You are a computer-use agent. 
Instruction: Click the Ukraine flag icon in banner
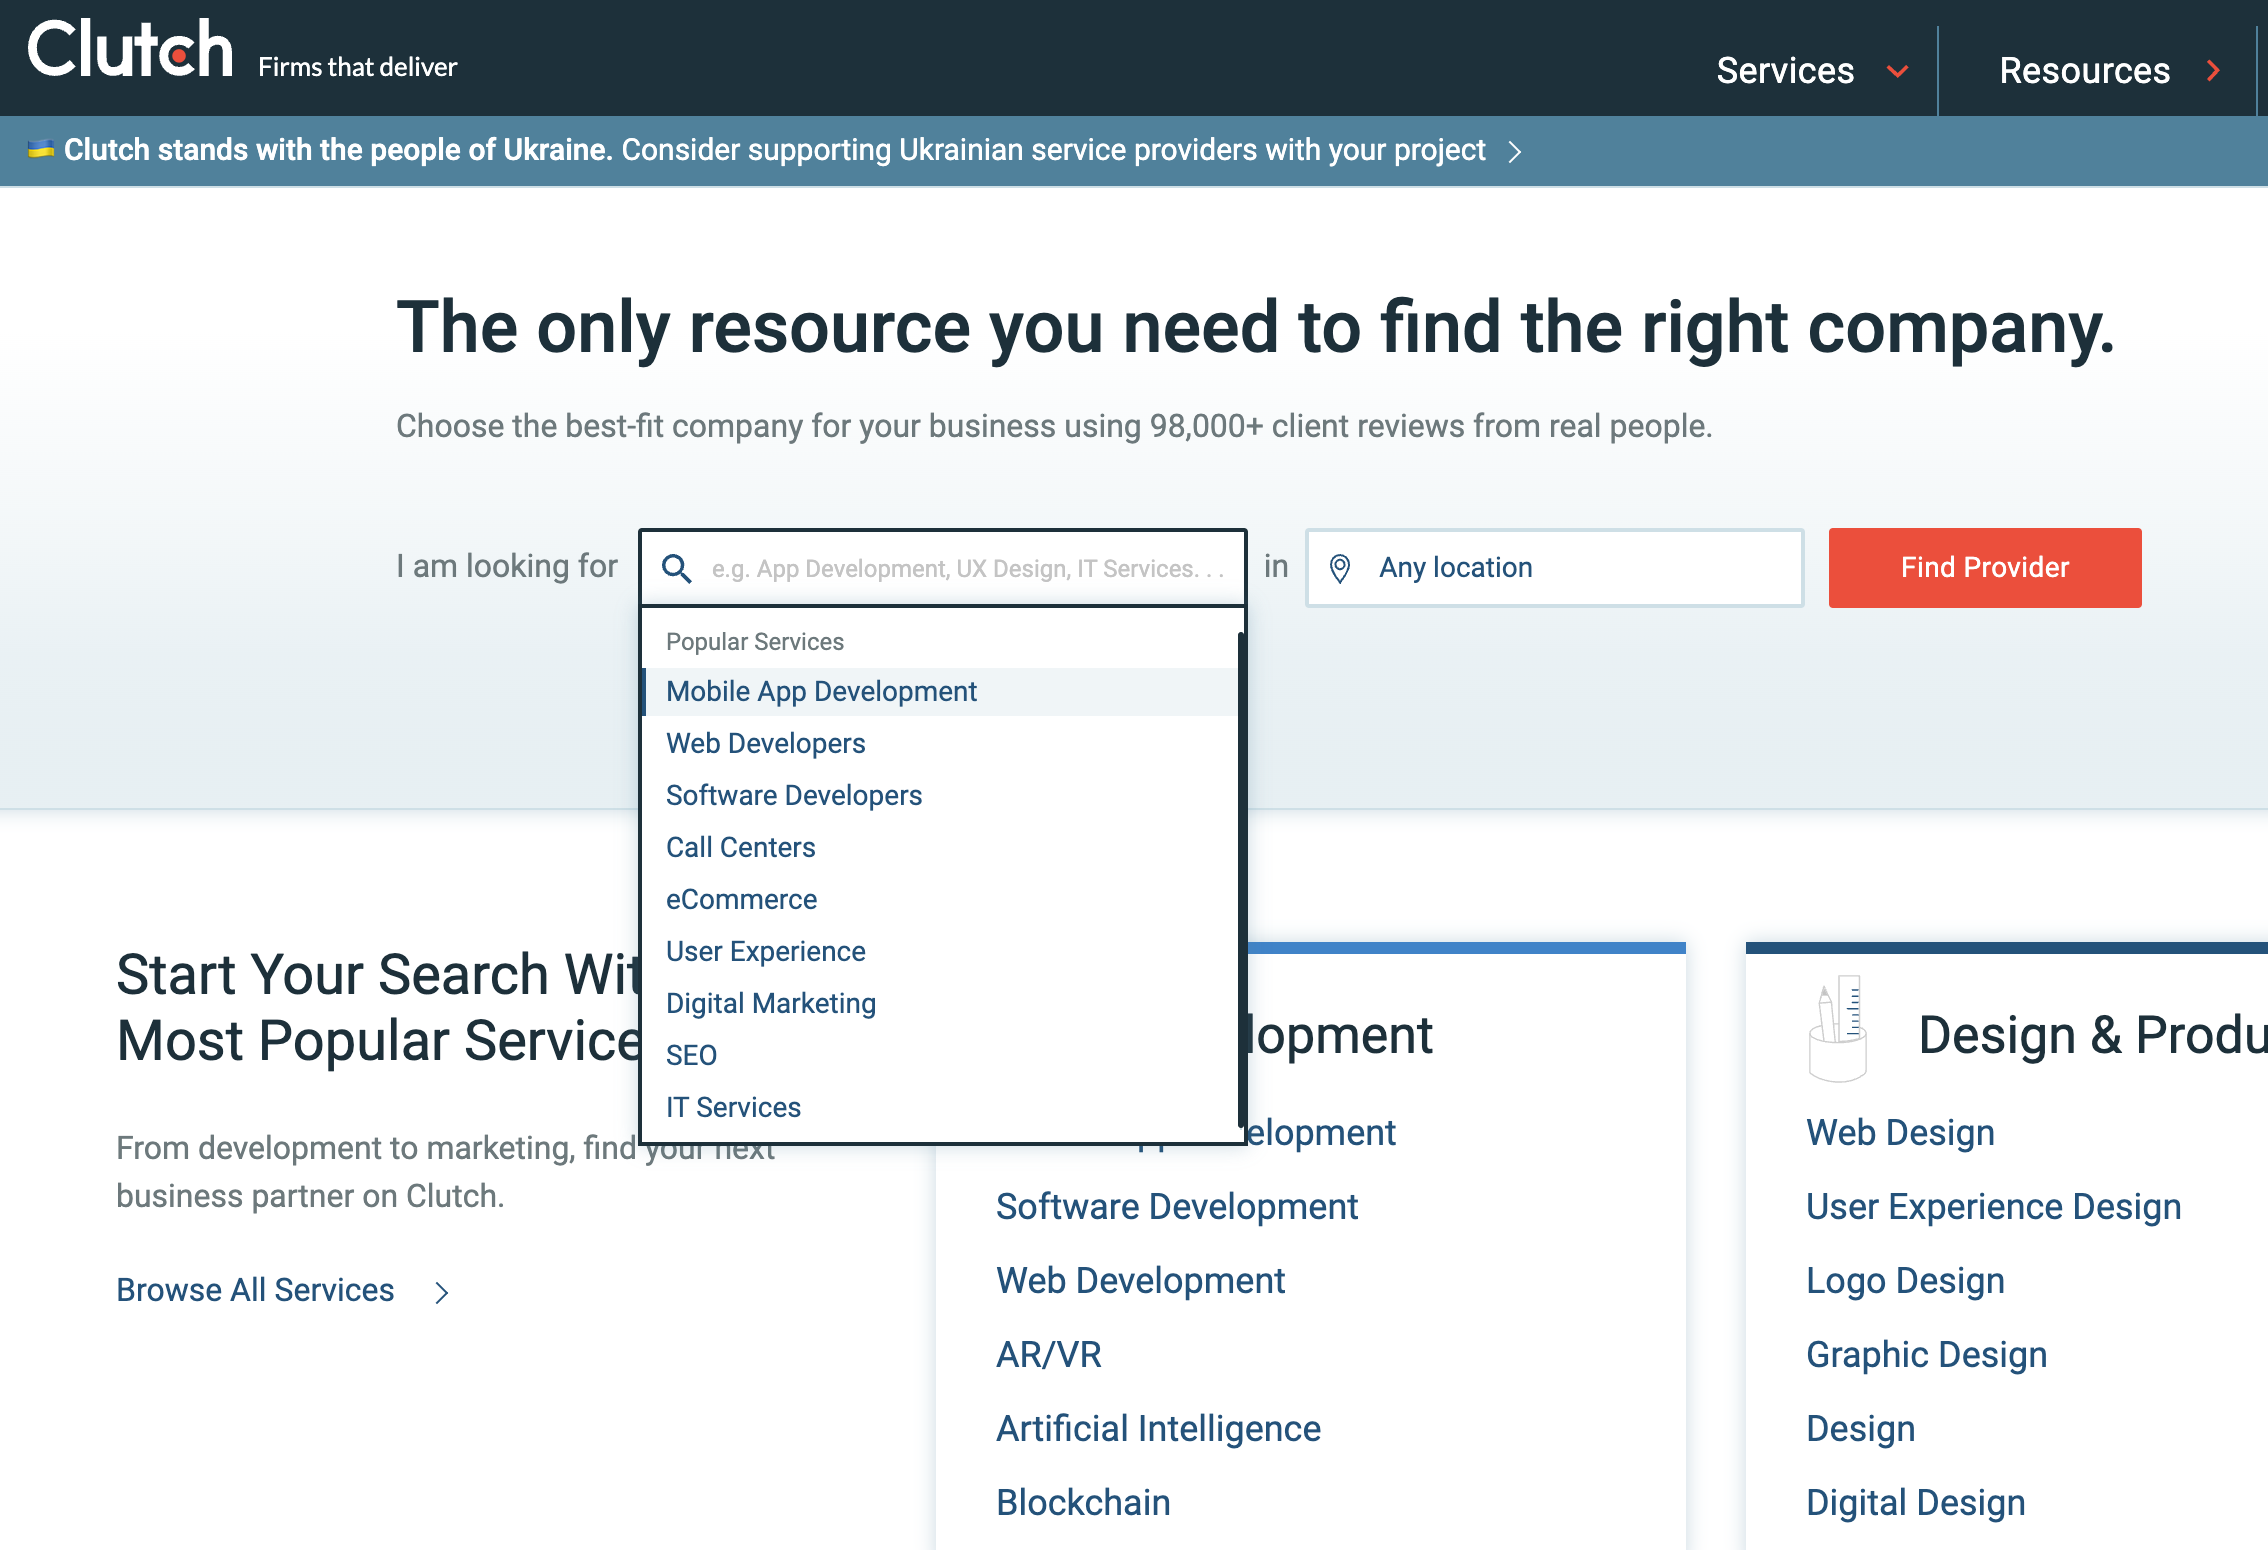[x=40, y=150]
